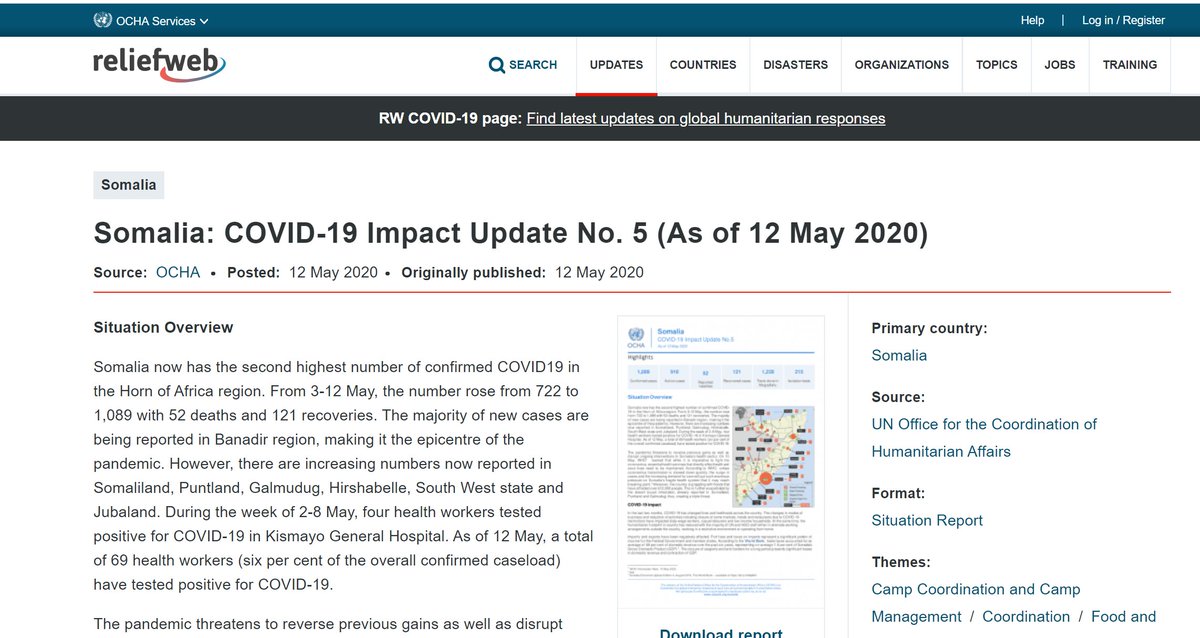Click the Situation Overview heading
Screen dimensions: 1200x638
pos(163,327)
